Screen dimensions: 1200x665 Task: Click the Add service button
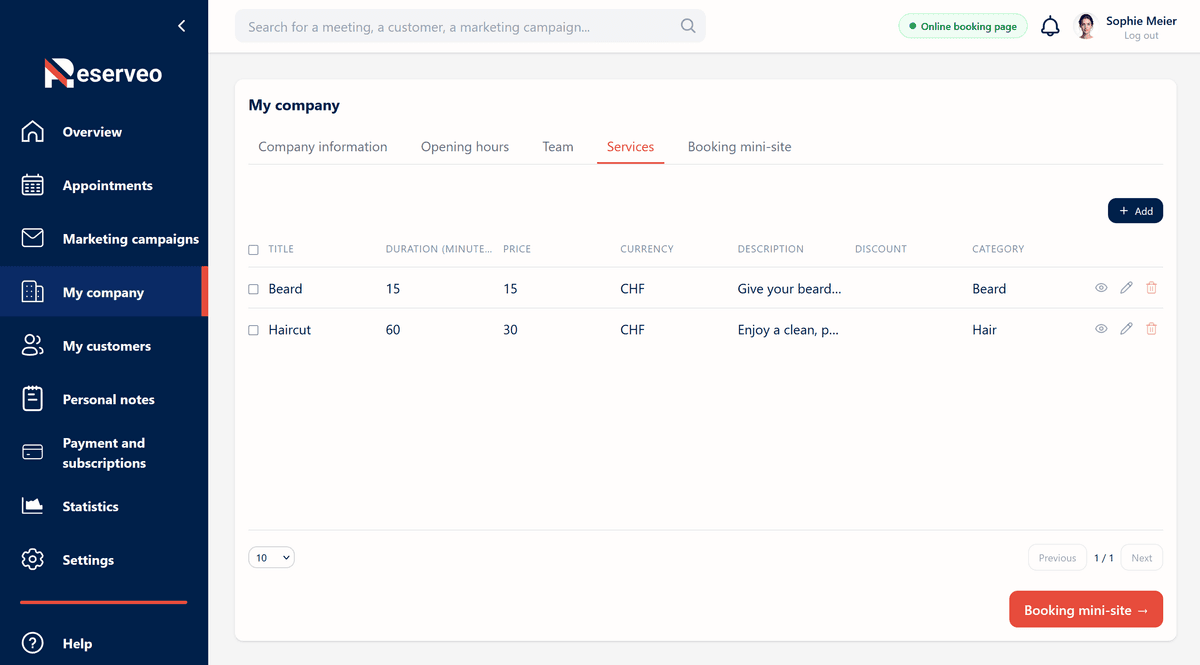(1135, 211)
